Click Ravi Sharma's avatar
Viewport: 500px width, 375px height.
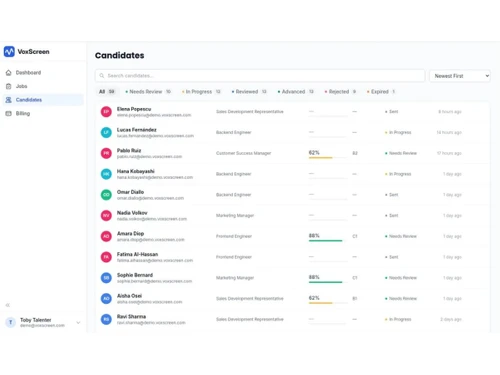coord(106,319)
